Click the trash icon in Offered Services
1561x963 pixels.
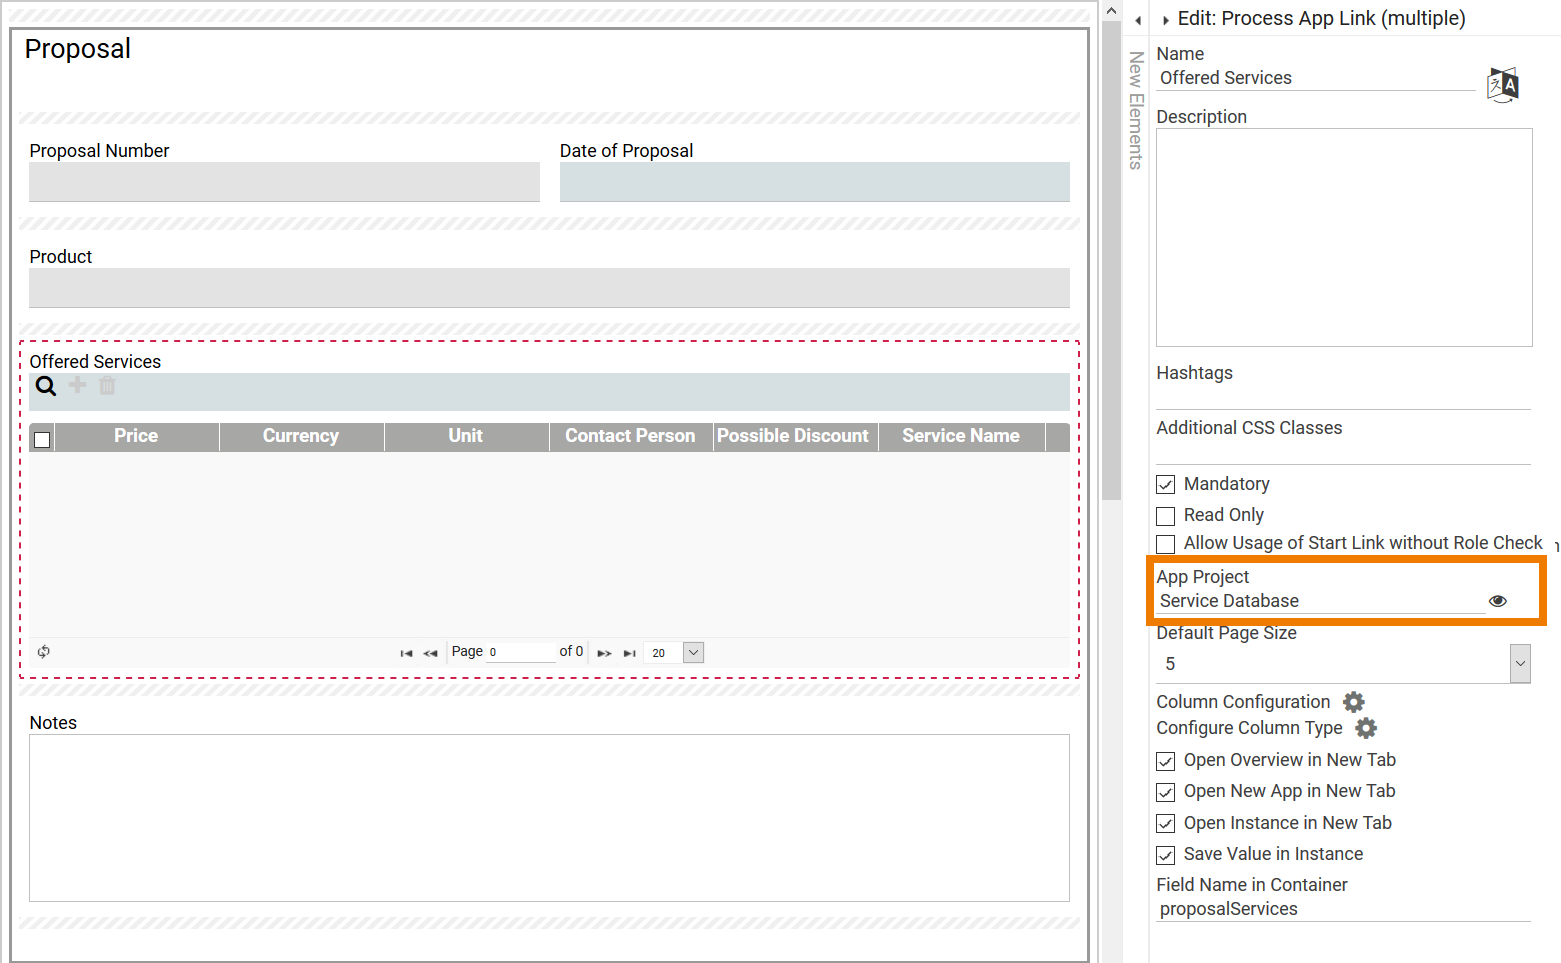107,386
